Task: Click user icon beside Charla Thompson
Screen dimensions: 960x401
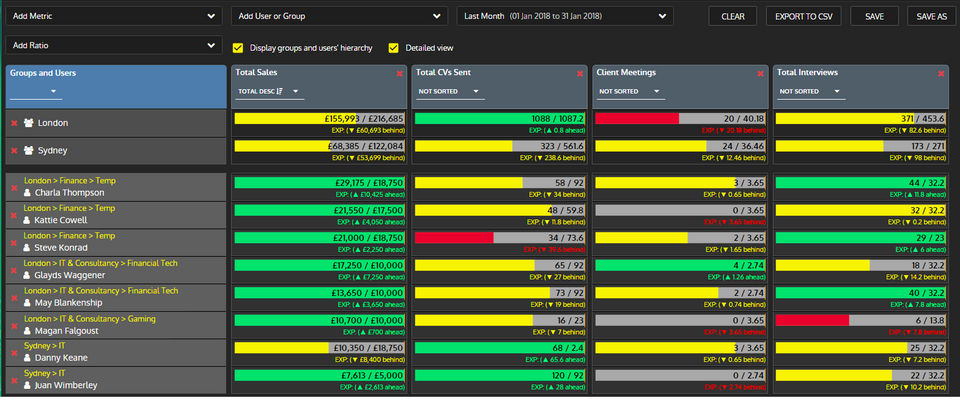Action: coord(27,193)
